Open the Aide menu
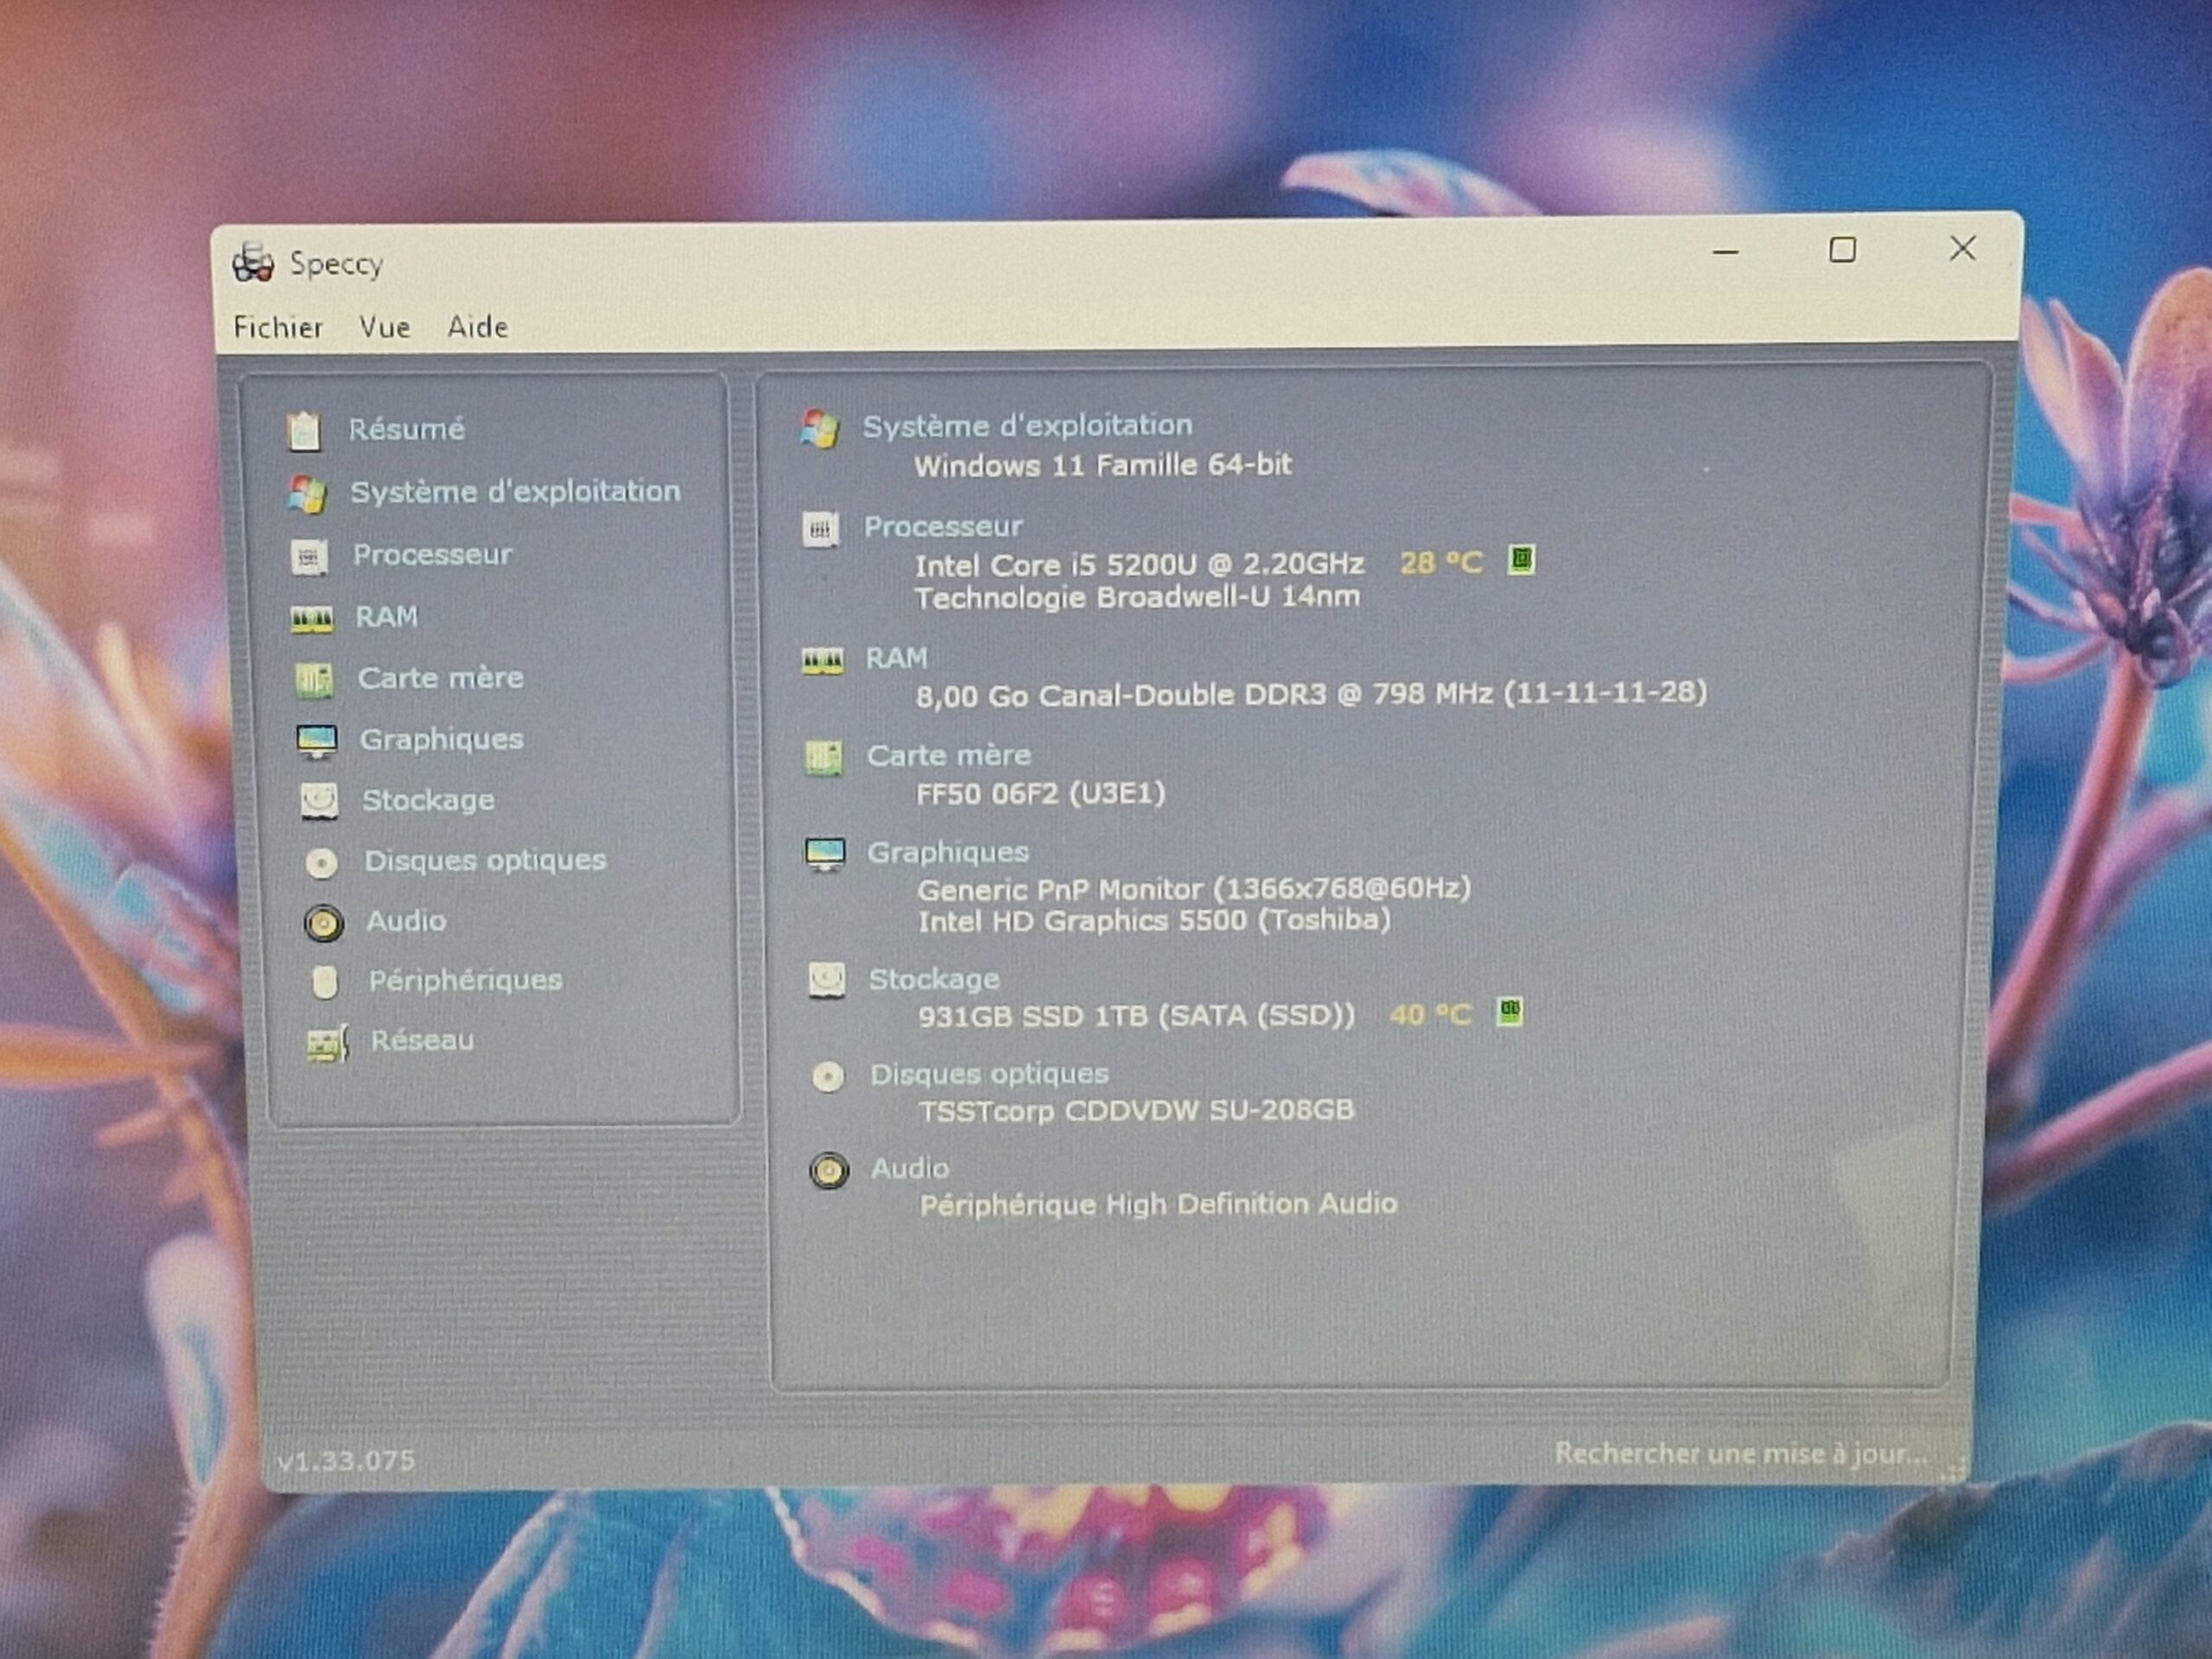 [478, 327]
